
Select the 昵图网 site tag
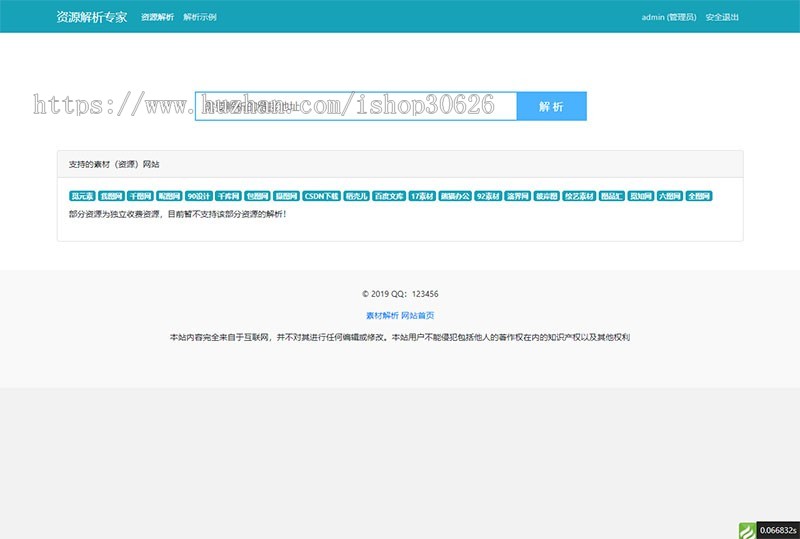tap(169, 196)
